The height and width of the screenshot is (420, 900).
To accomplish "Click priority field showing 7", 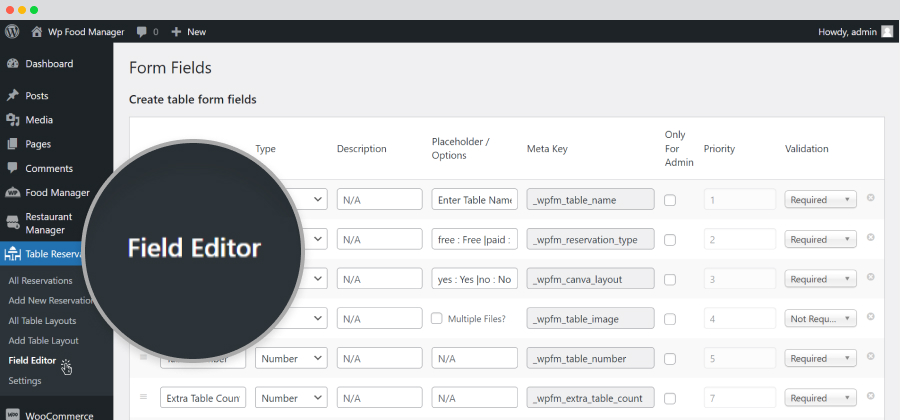I will pyautogui.click(x=740, y=398).
